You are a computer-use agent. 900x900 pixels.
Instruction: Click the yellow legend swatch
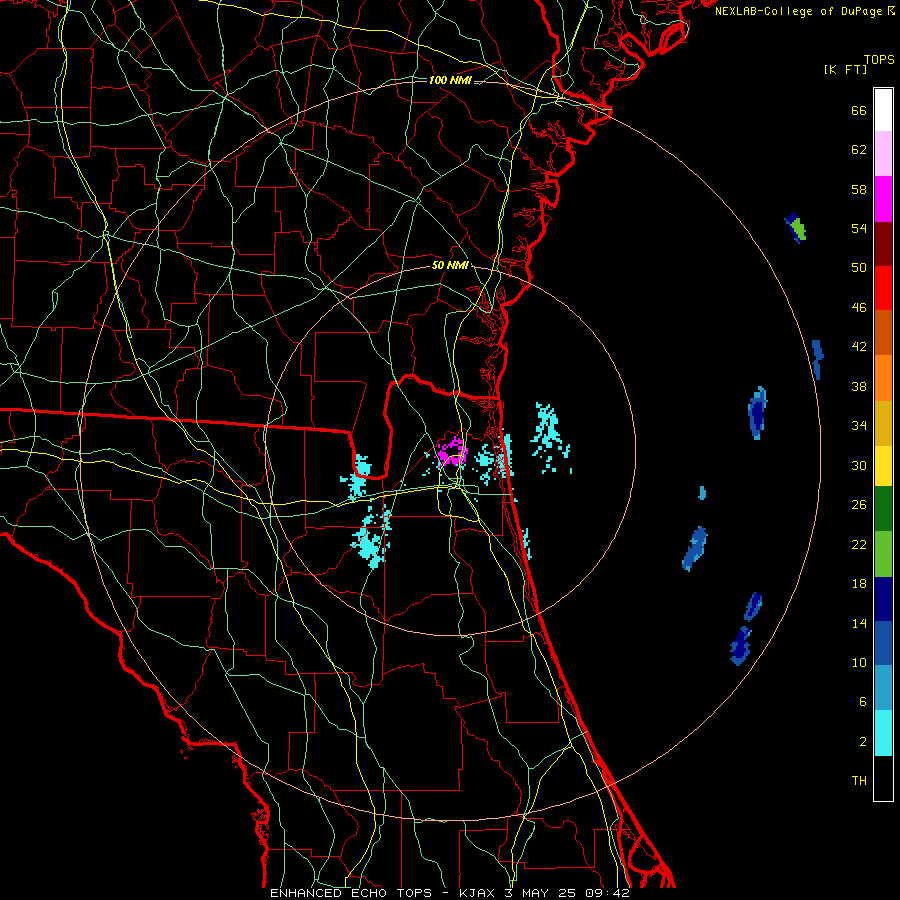pos(883,466)
